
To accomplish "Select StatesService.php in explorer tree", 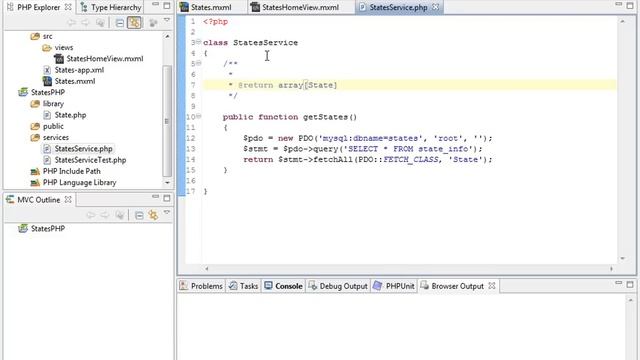I will click(83, 149).
